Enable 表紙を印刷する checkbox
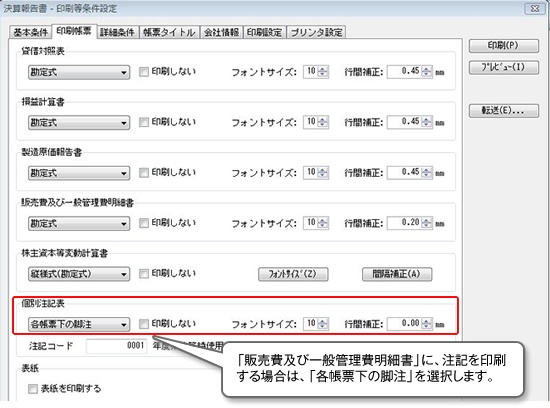 33,389
